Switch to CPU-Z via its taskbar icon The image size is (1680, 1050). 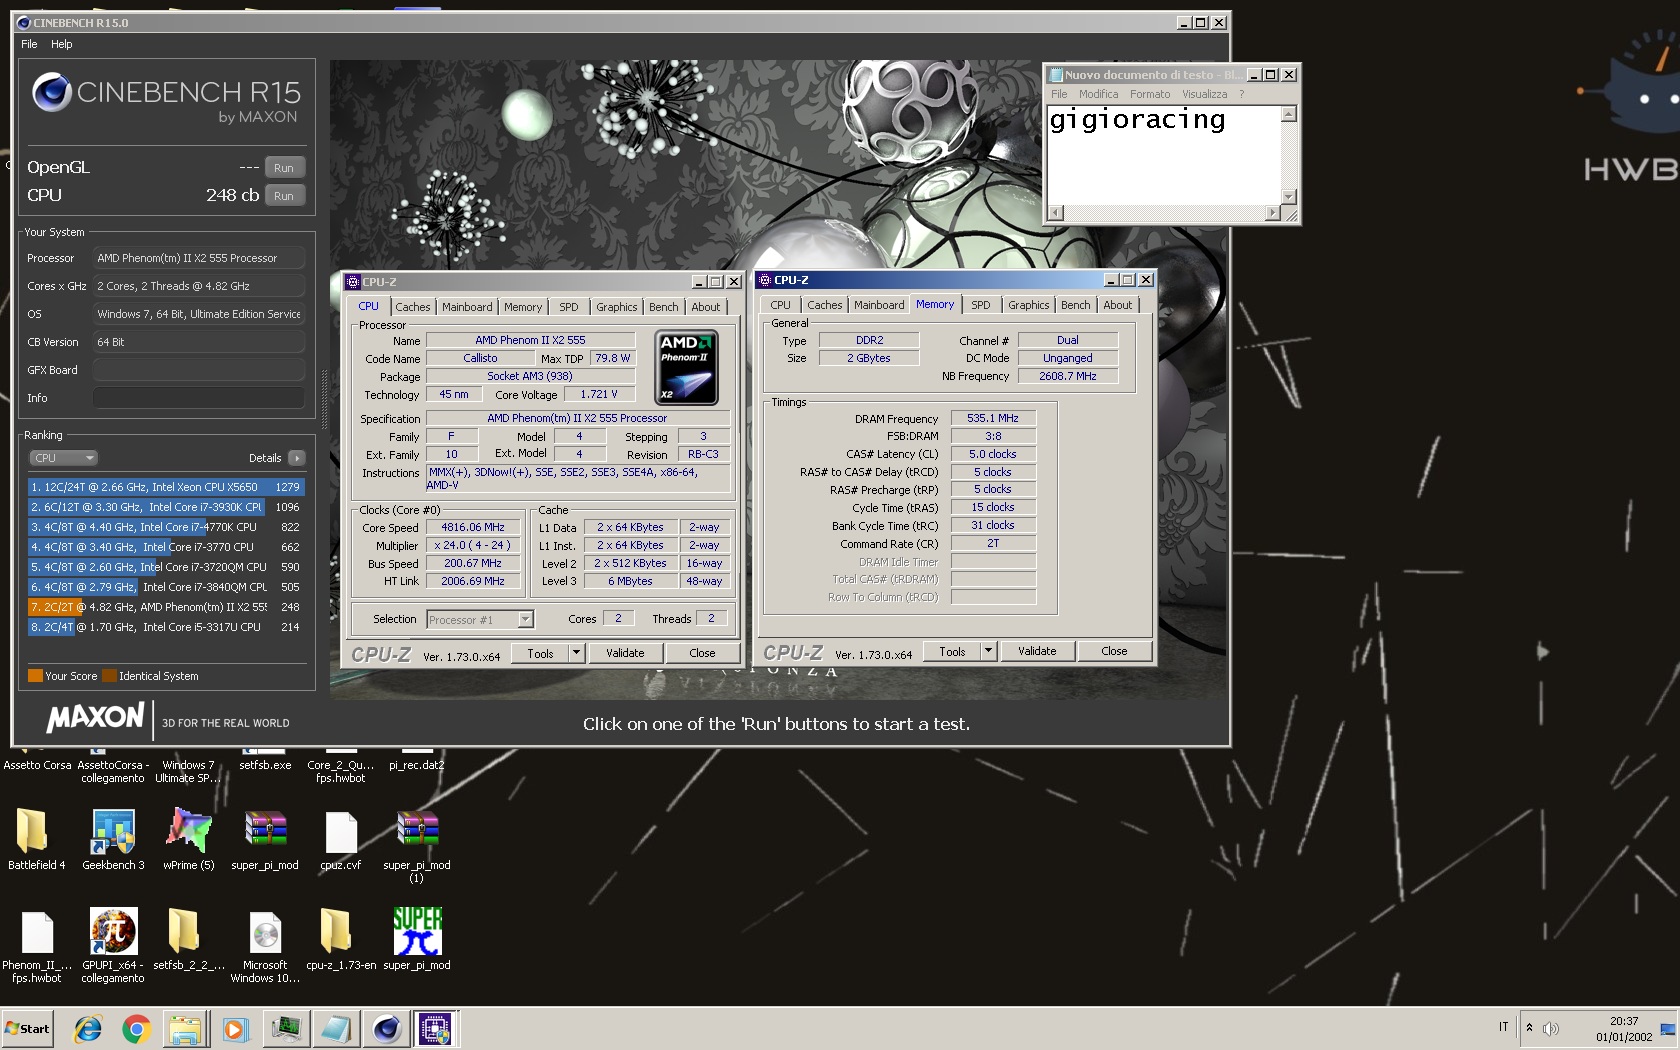[x=435, y=1028]
